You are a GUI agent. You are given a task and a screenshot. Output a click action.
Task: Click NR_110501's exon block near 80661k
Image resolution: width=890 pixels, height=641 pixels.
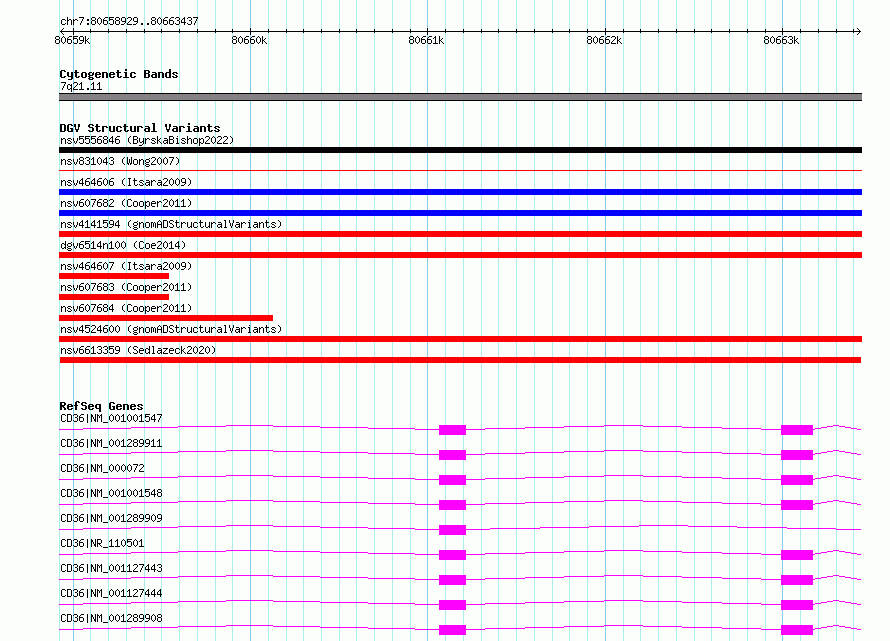point(452,555)
